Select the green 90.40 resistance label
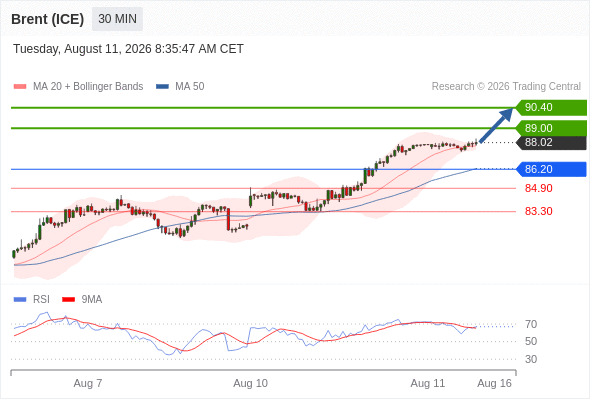Viewport: 590px width, 400px height. (551, 108)
